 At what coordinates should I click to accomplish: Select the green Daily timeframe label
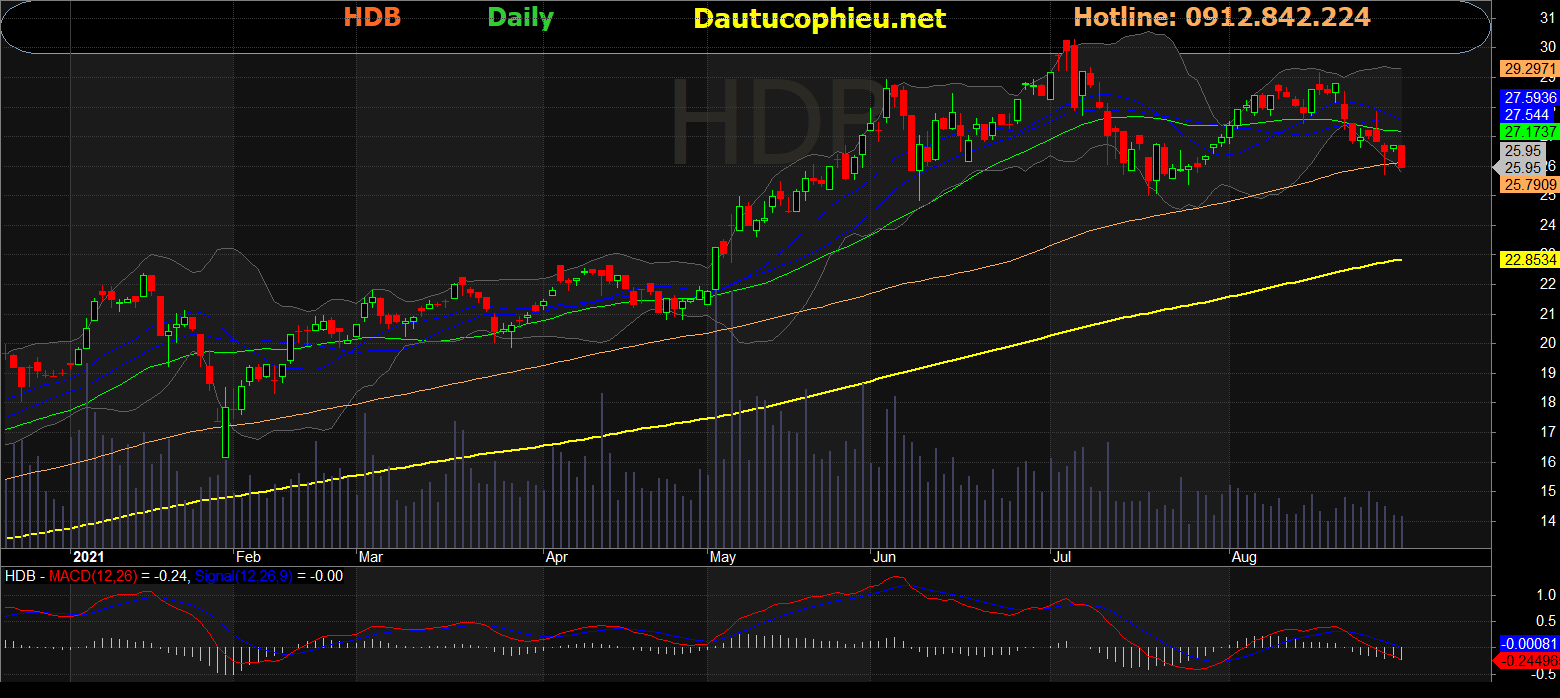(520, 17)
